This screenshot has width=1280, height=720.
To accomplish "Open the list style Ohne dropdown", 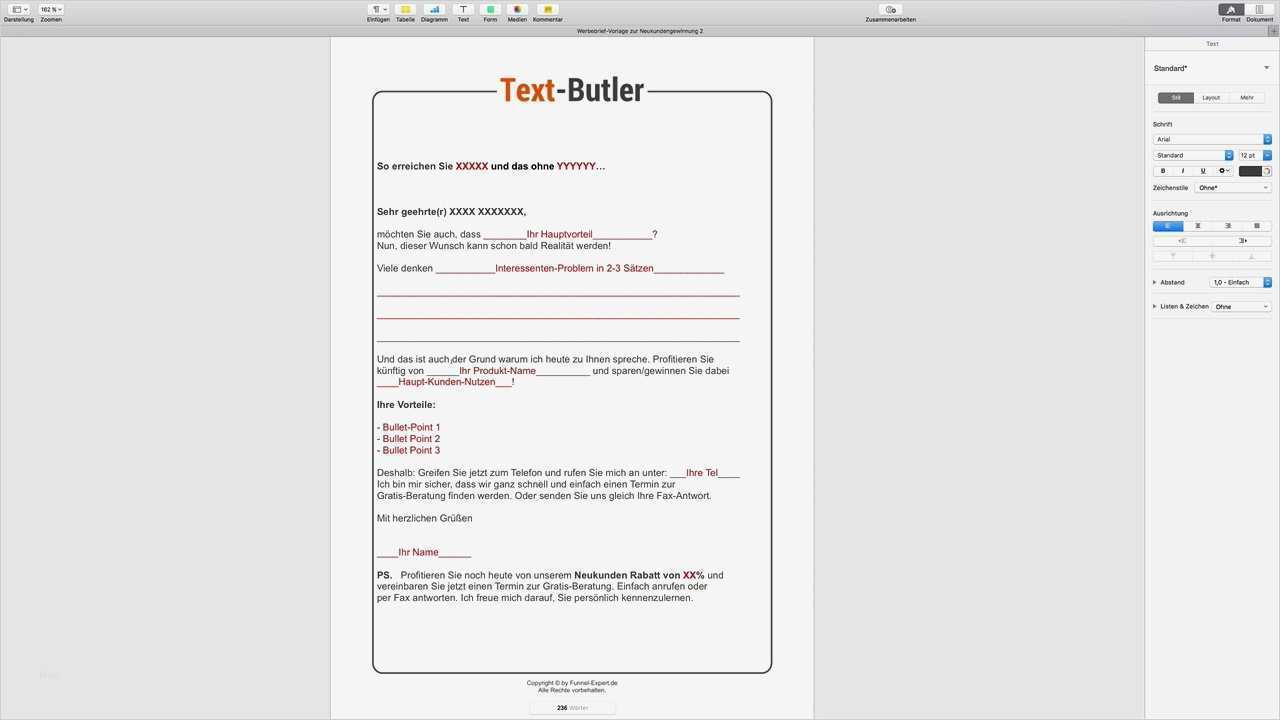I will pyautogui.click(x=1241, y=306).
